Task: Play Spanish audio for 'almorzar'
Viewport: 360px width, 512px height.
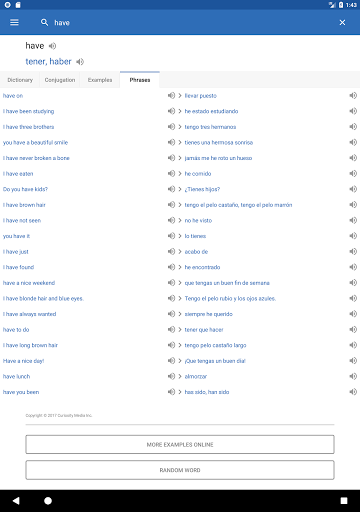Action: tap(353, 376)
